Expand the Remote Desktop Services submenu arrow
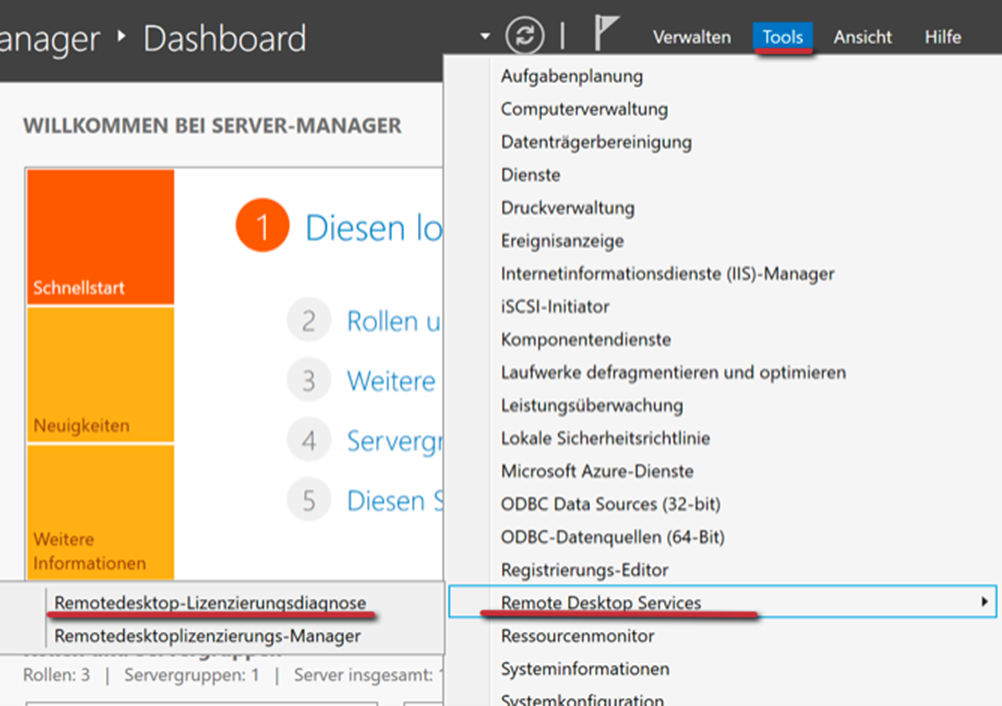This screenshot has width=1002, height=706. pyautogui.click(x=984, y=602)
